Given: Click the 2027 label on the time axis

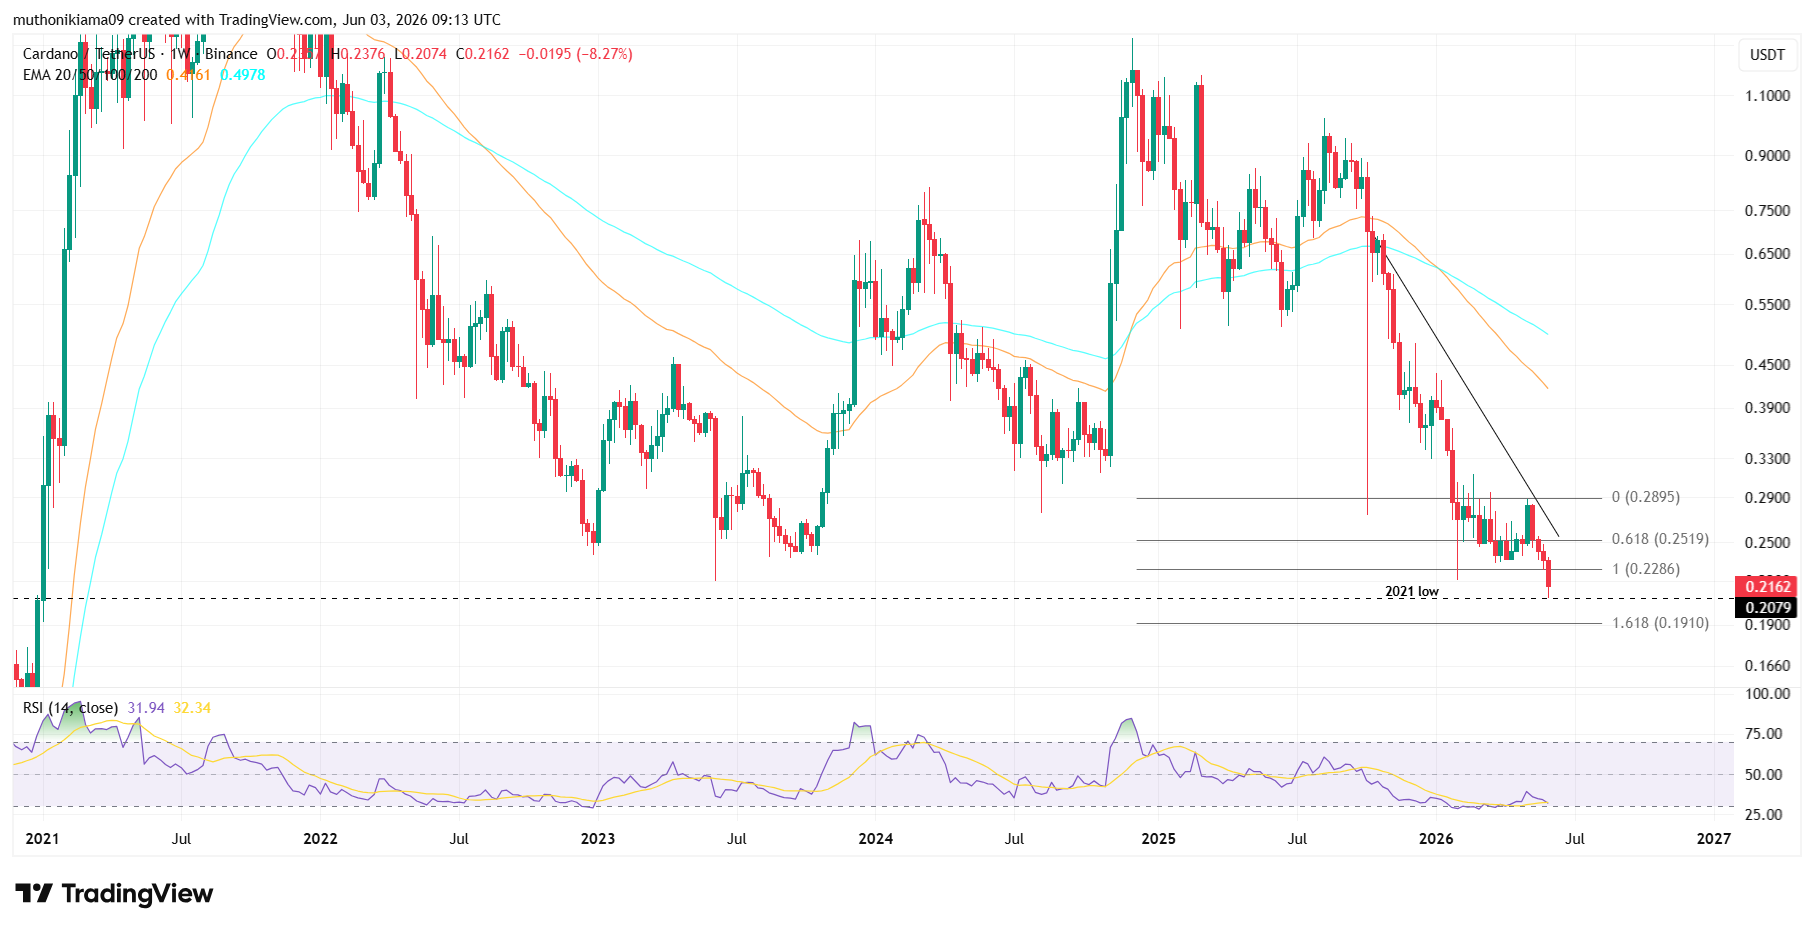Looking at the screenshot, I should tap(1714, 839).
